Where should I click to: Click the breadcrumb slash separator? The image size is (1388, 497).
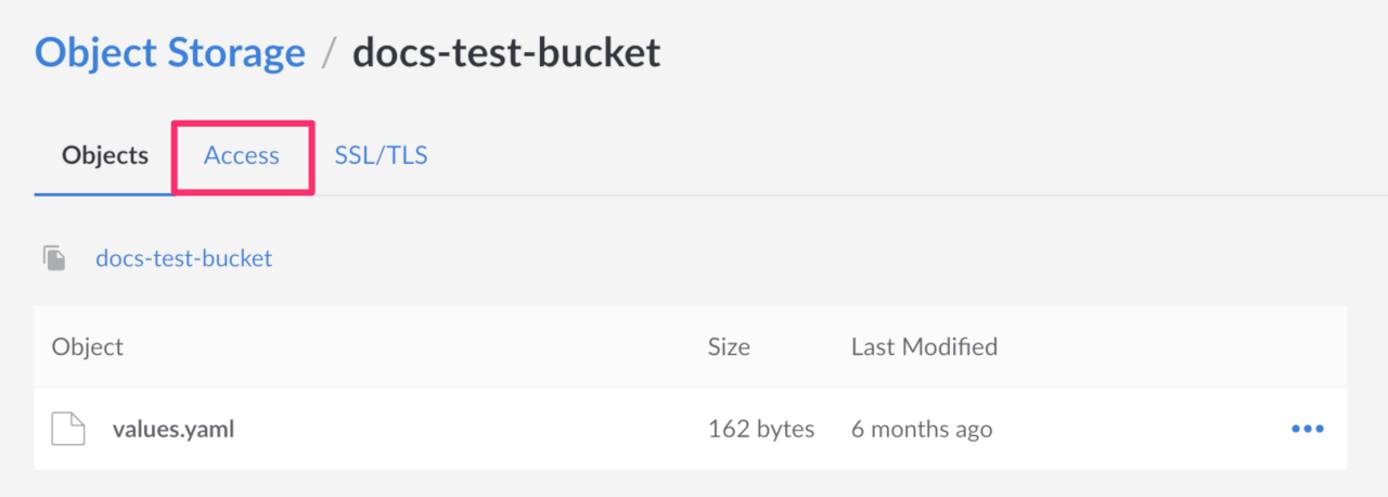[328, 54]
